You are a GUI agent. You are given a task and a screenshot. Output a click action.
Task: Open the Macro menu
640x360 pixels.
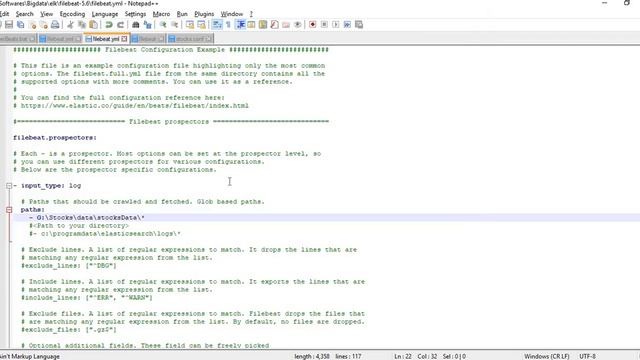pyautogui.click(x=161, y=14)
